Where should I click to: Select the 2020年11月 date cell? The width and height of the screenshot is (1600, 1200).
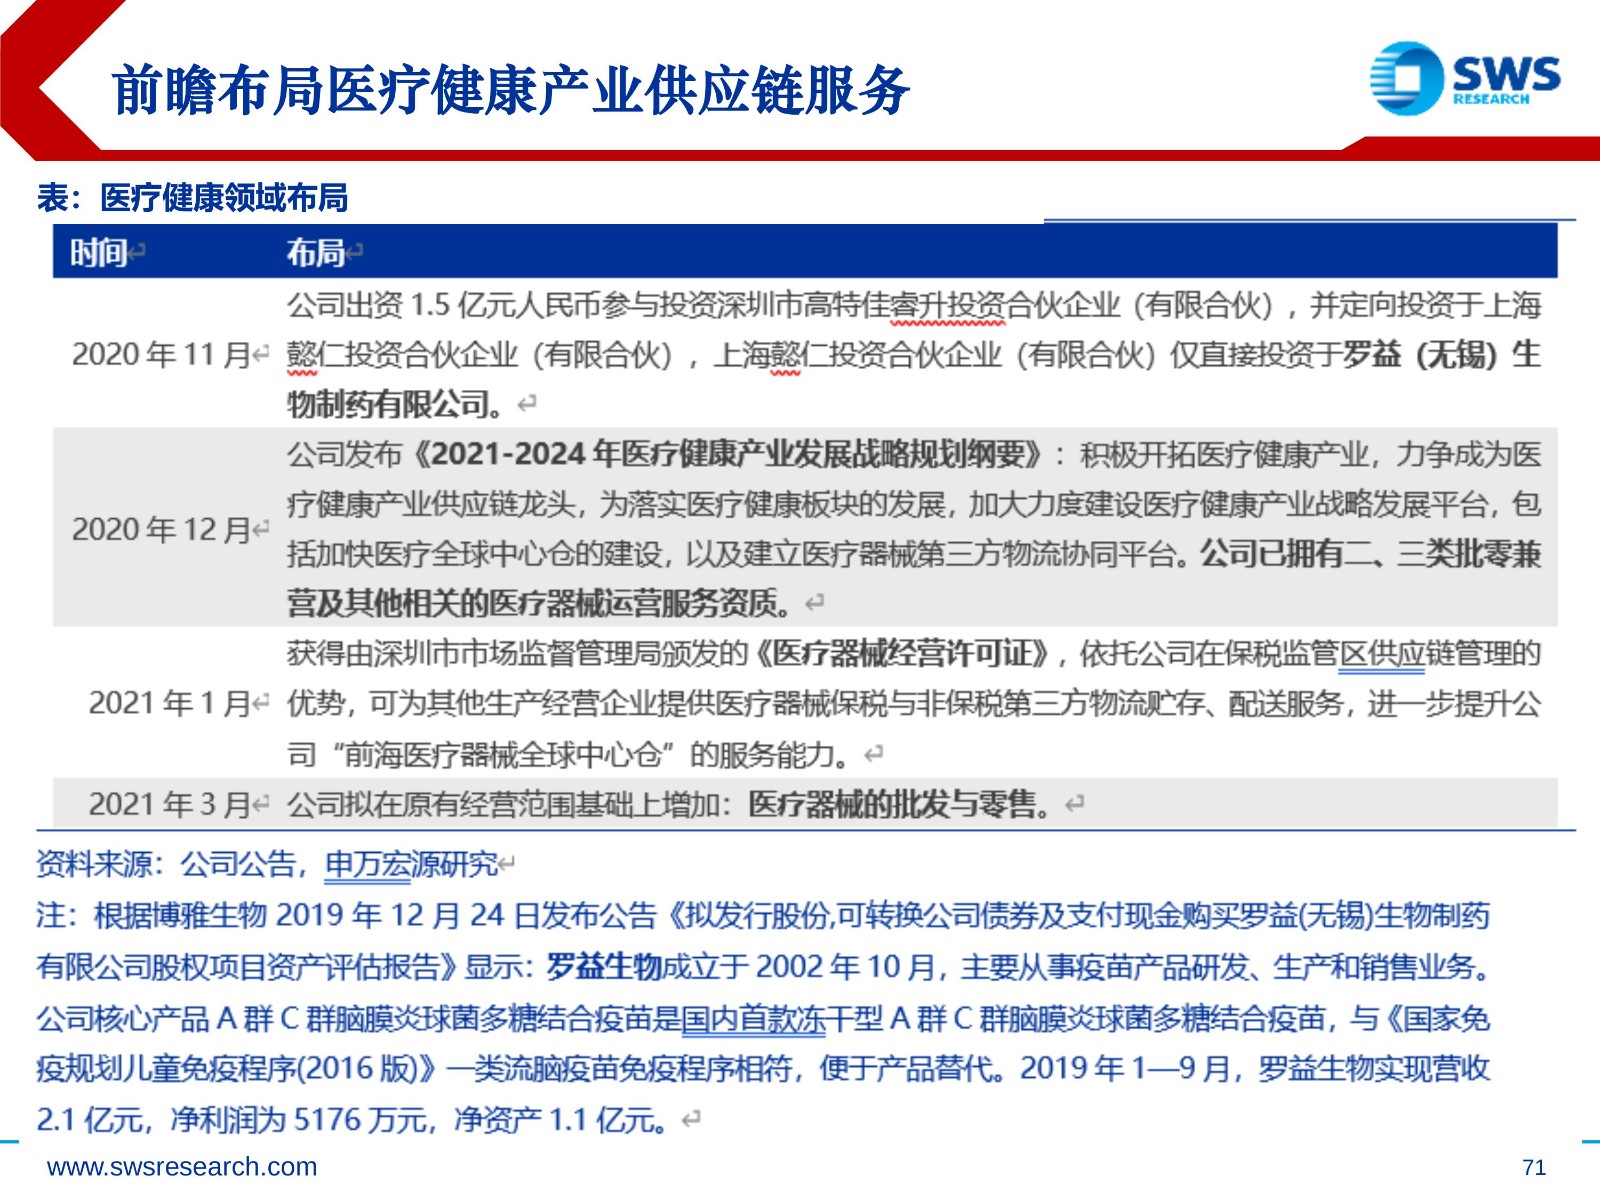point(161,354)
